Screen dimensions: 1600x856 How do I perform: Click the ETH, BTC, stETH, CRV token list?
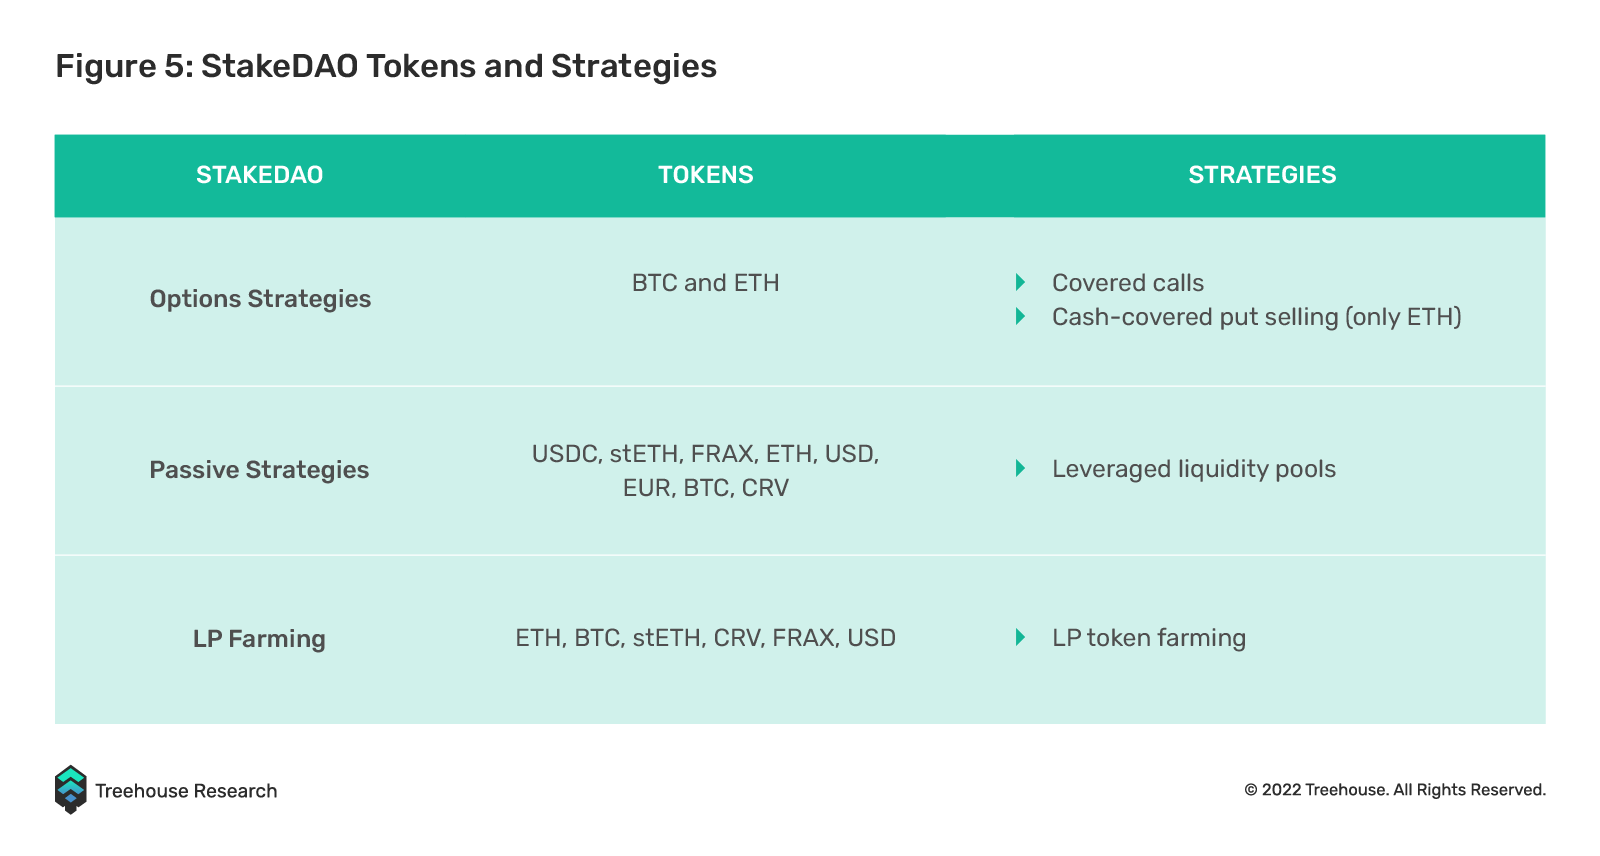coord(705,638)
